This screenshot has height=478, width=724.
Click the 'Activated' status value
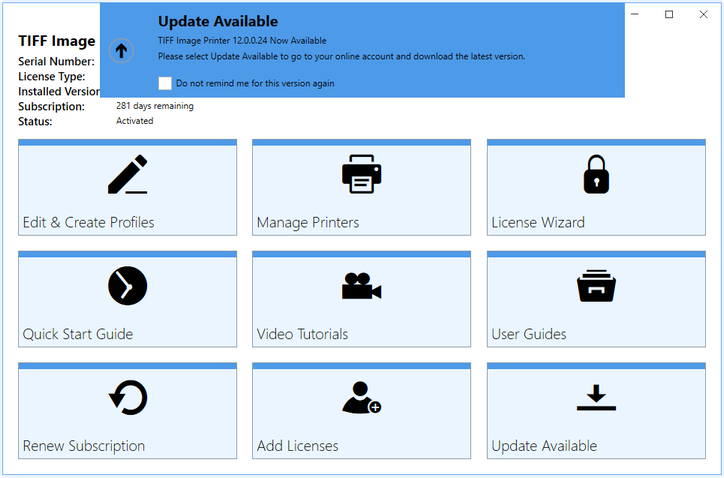[x=134, y=121]
